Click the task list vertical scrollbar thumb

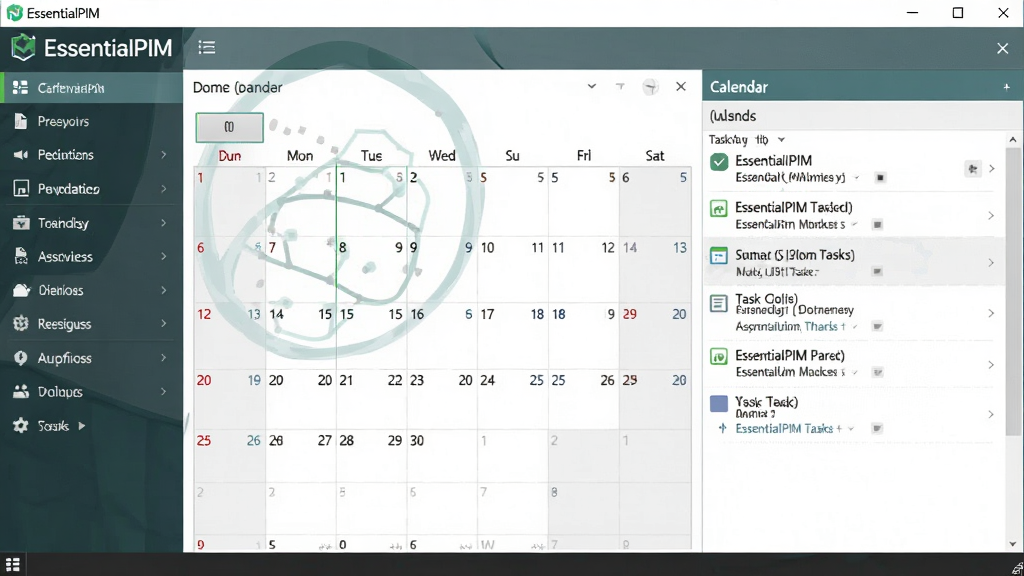[x=1012, y=291]
